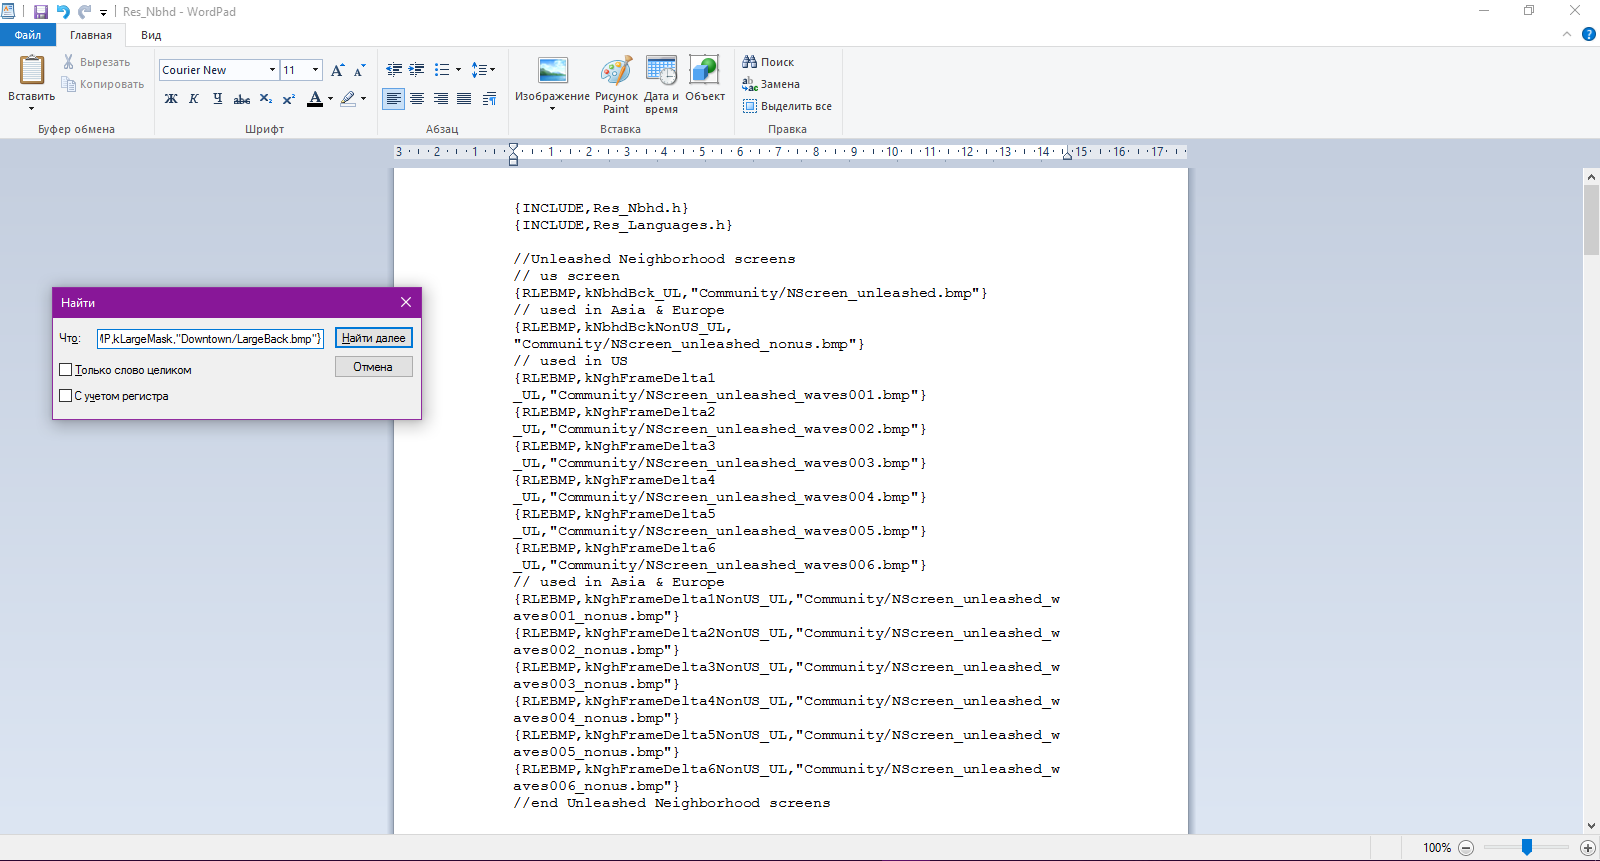This screenshot has width=1600, height=861.
Task: Redo the last action
Action: pyautogui.click(x=85, y=12)
